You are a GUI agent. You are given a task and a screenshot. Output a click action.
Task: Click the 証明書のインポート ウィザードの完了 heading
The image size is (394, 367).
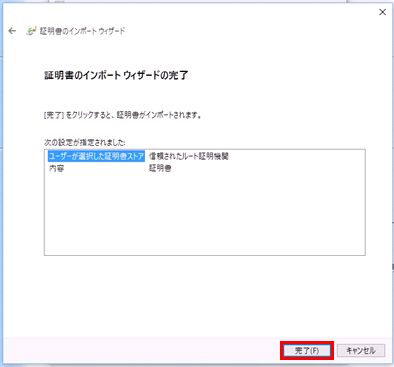[116, 75]
